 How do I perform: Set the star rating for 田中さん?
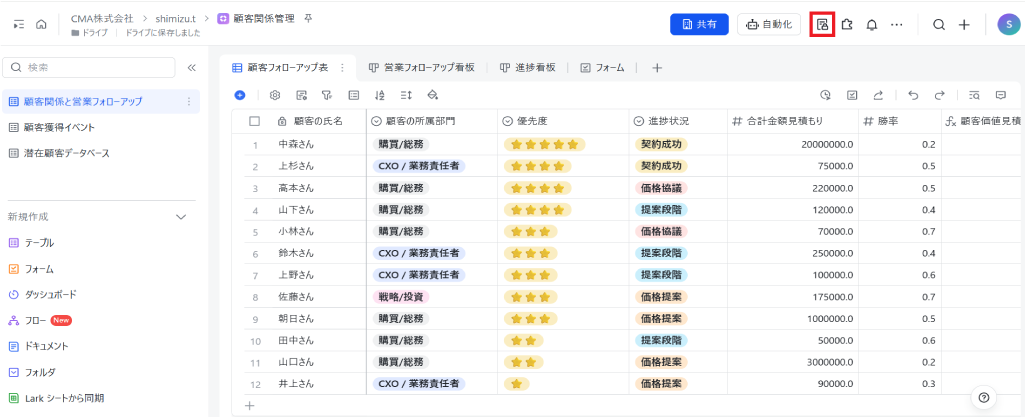coord(523,340)
